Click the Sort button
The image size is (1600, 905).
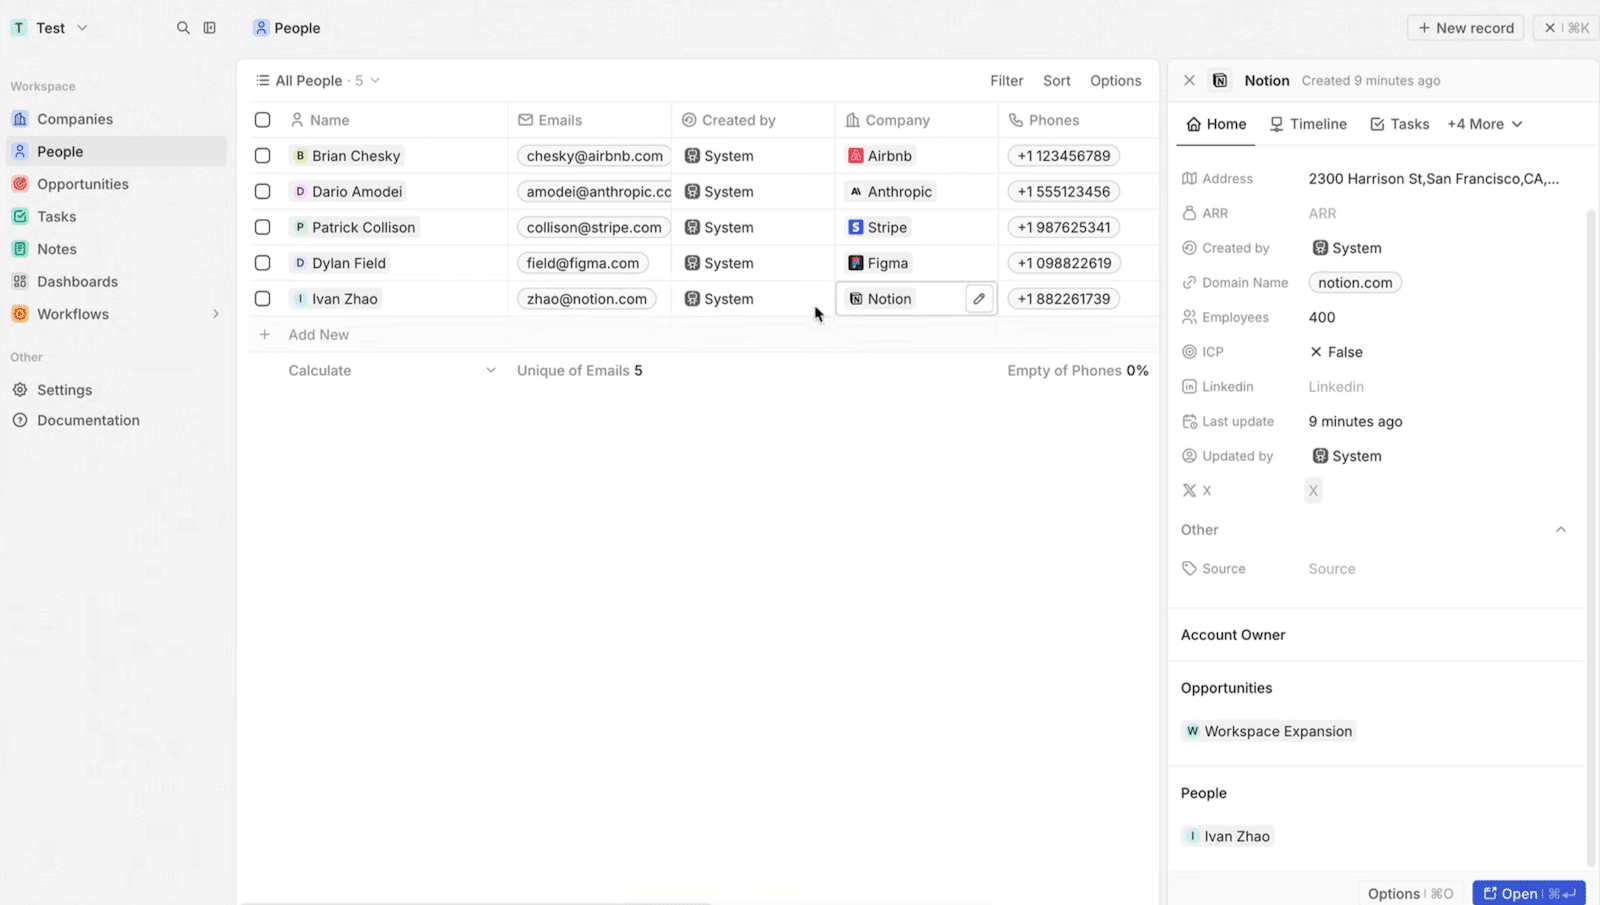[x=1056, y=80]
